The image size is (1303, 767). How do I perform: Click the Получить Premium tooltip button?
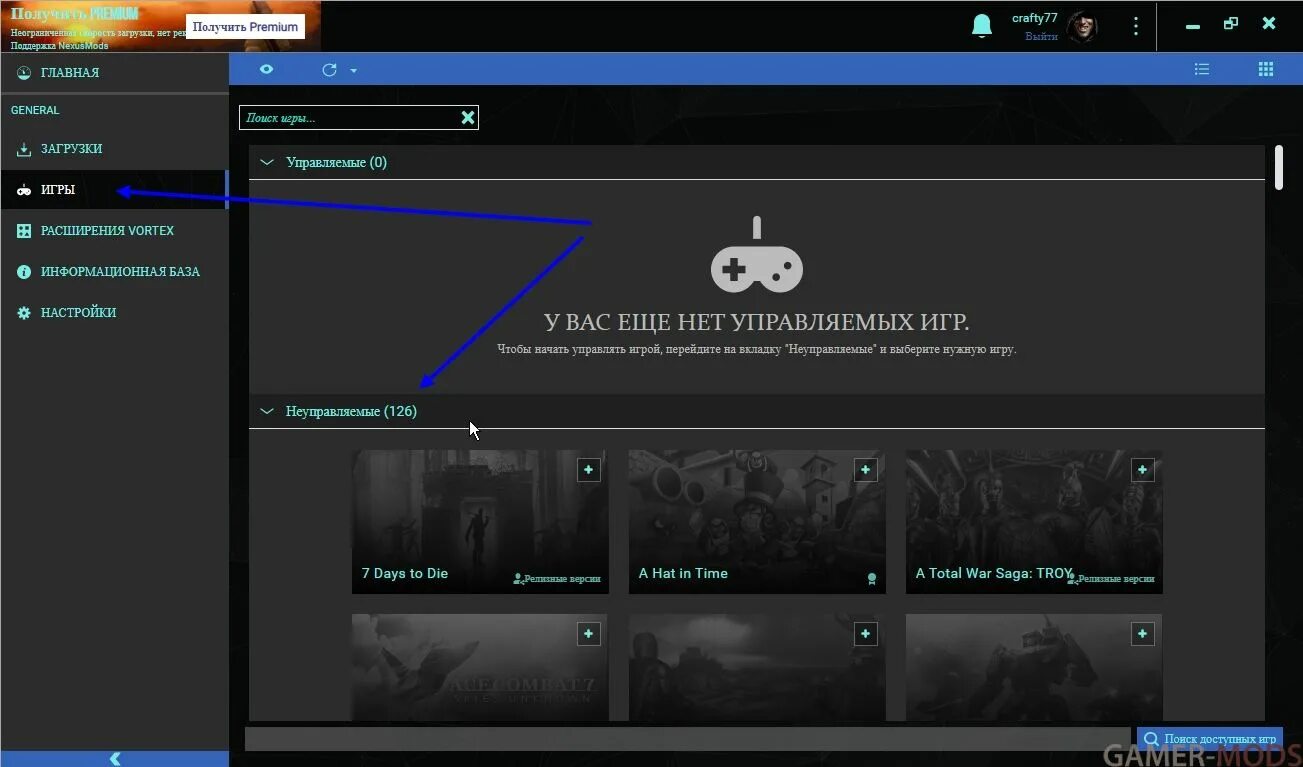coord(245,27)
